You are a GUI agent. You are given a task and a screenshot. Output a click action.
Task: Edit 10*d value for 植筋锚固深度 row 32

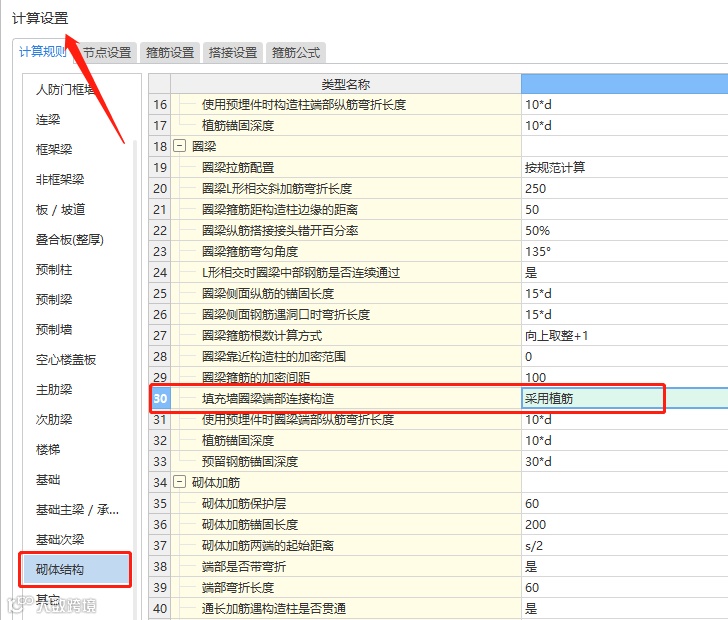[624, 440]
